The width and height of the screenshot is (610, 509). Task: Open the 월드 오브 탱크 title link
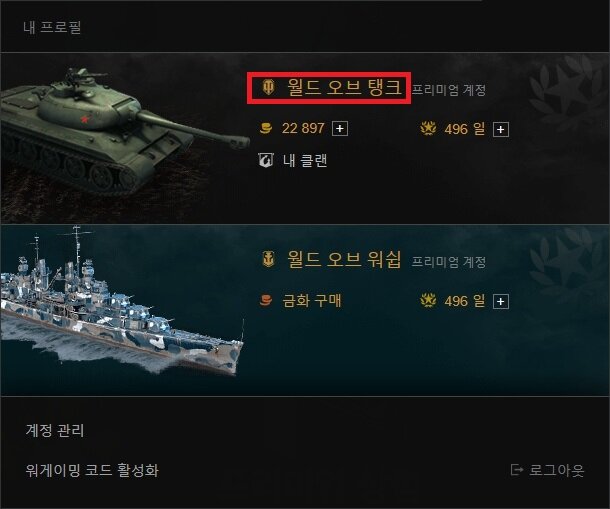pos(344,87)
